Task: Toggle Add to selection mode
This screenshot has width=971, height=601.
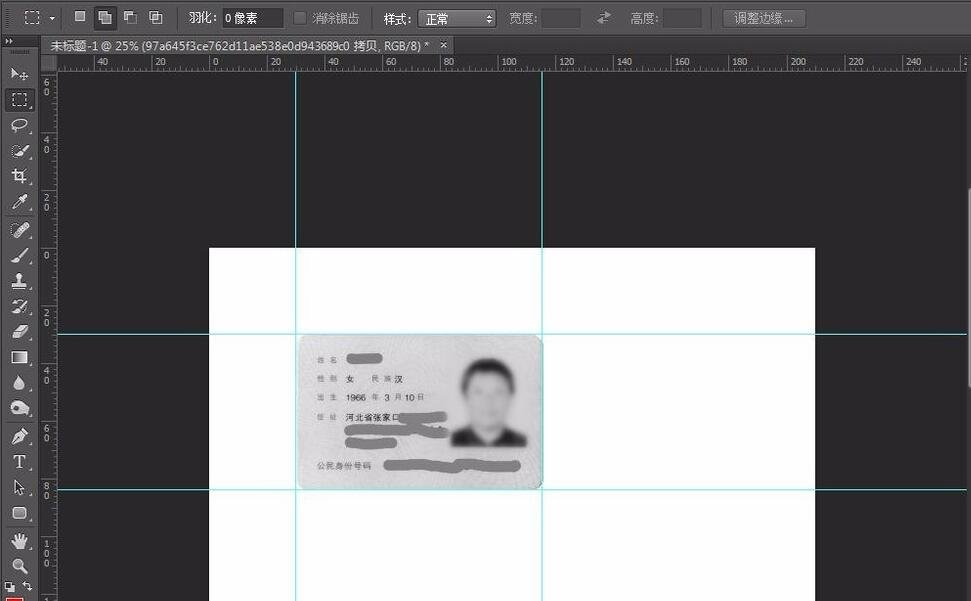Action: (x=103, y=16)
